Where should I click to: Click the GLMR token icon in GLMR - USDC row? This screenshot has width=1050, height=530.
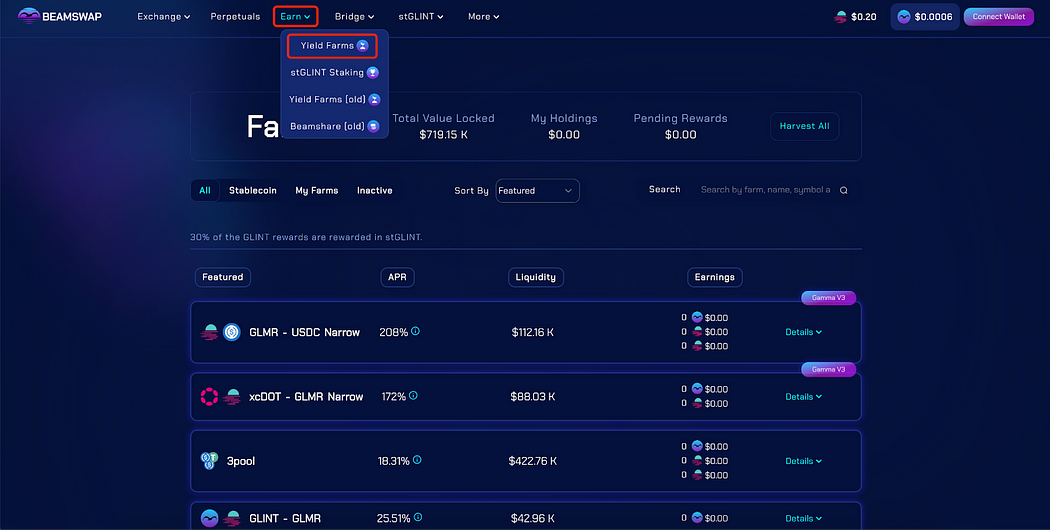coord(210,332)
